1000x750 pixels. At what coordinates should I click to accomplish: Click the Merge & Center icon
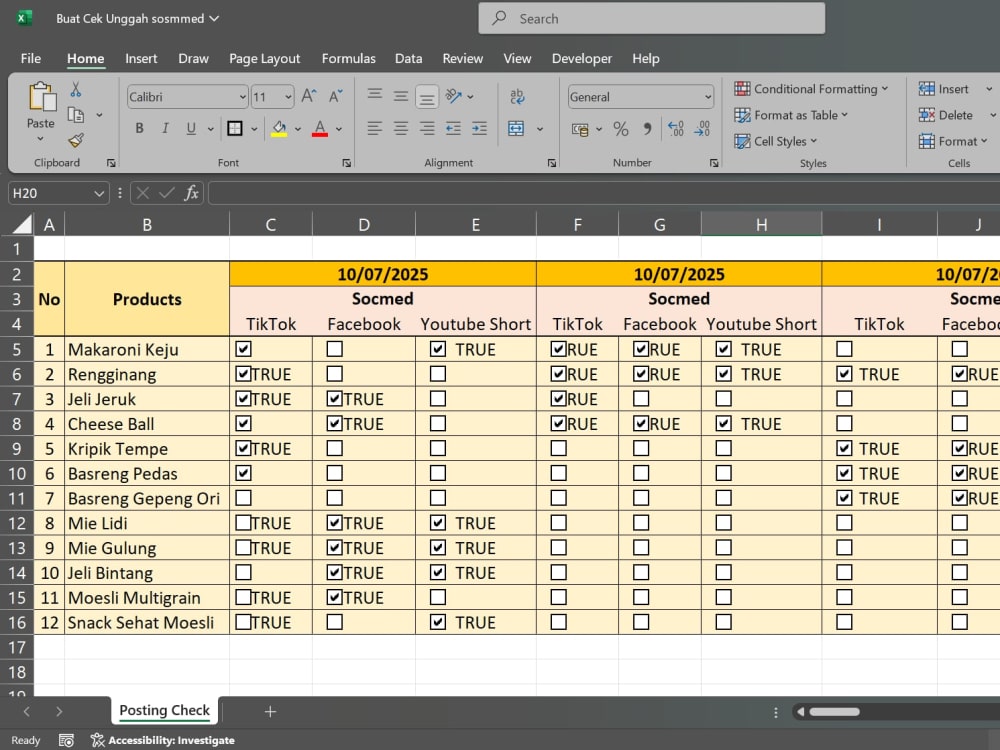tap(516, 129)
